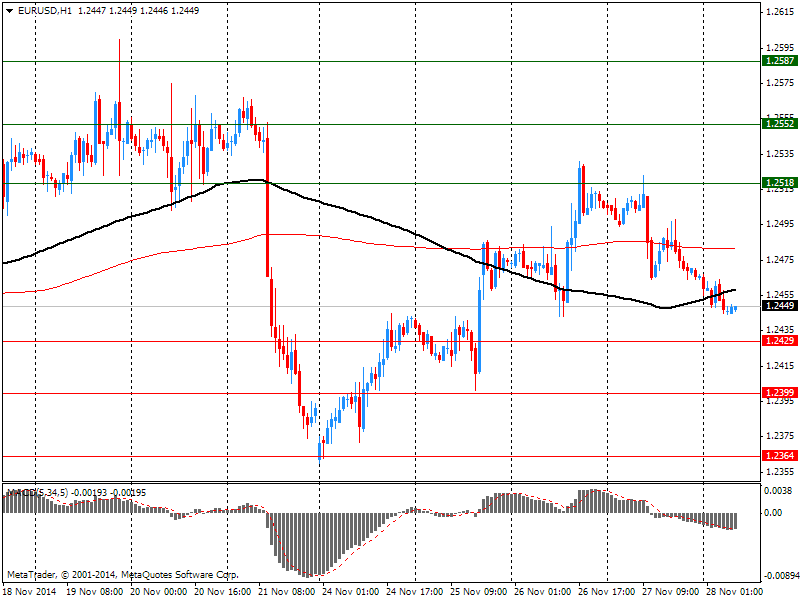Select the 1.2399 red support price label
Screen dimensions: 800x600
(779, 393)
